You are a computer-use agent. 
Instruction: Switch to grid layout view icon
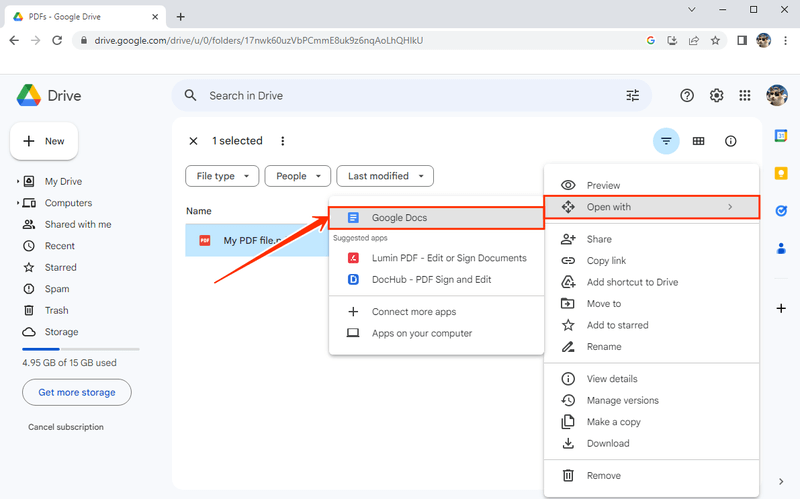pos(698,141)
